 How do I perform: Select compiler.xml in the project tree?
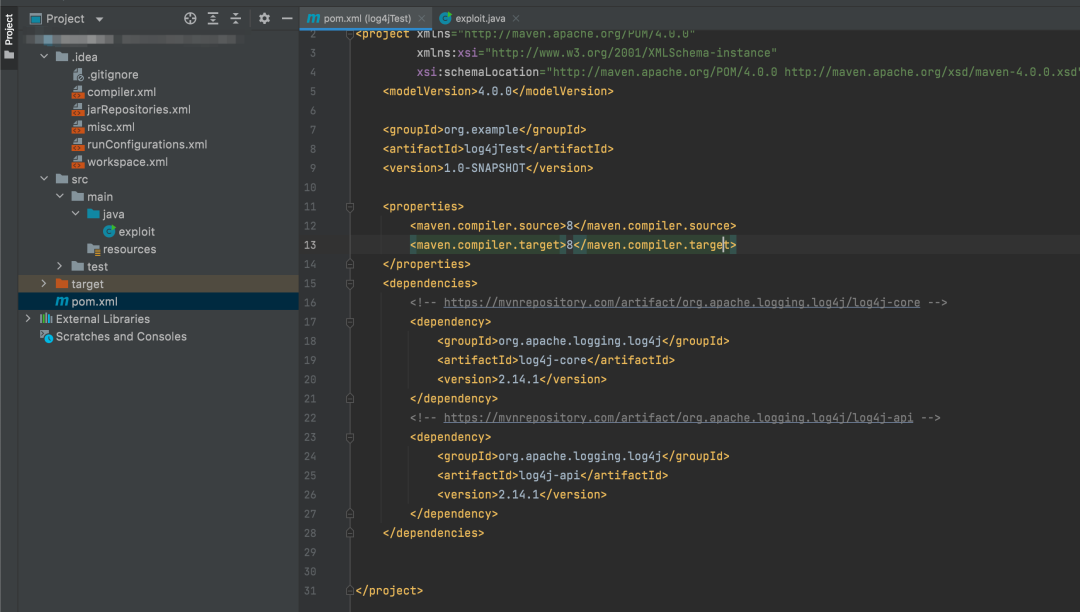click(x=121, y=92)
